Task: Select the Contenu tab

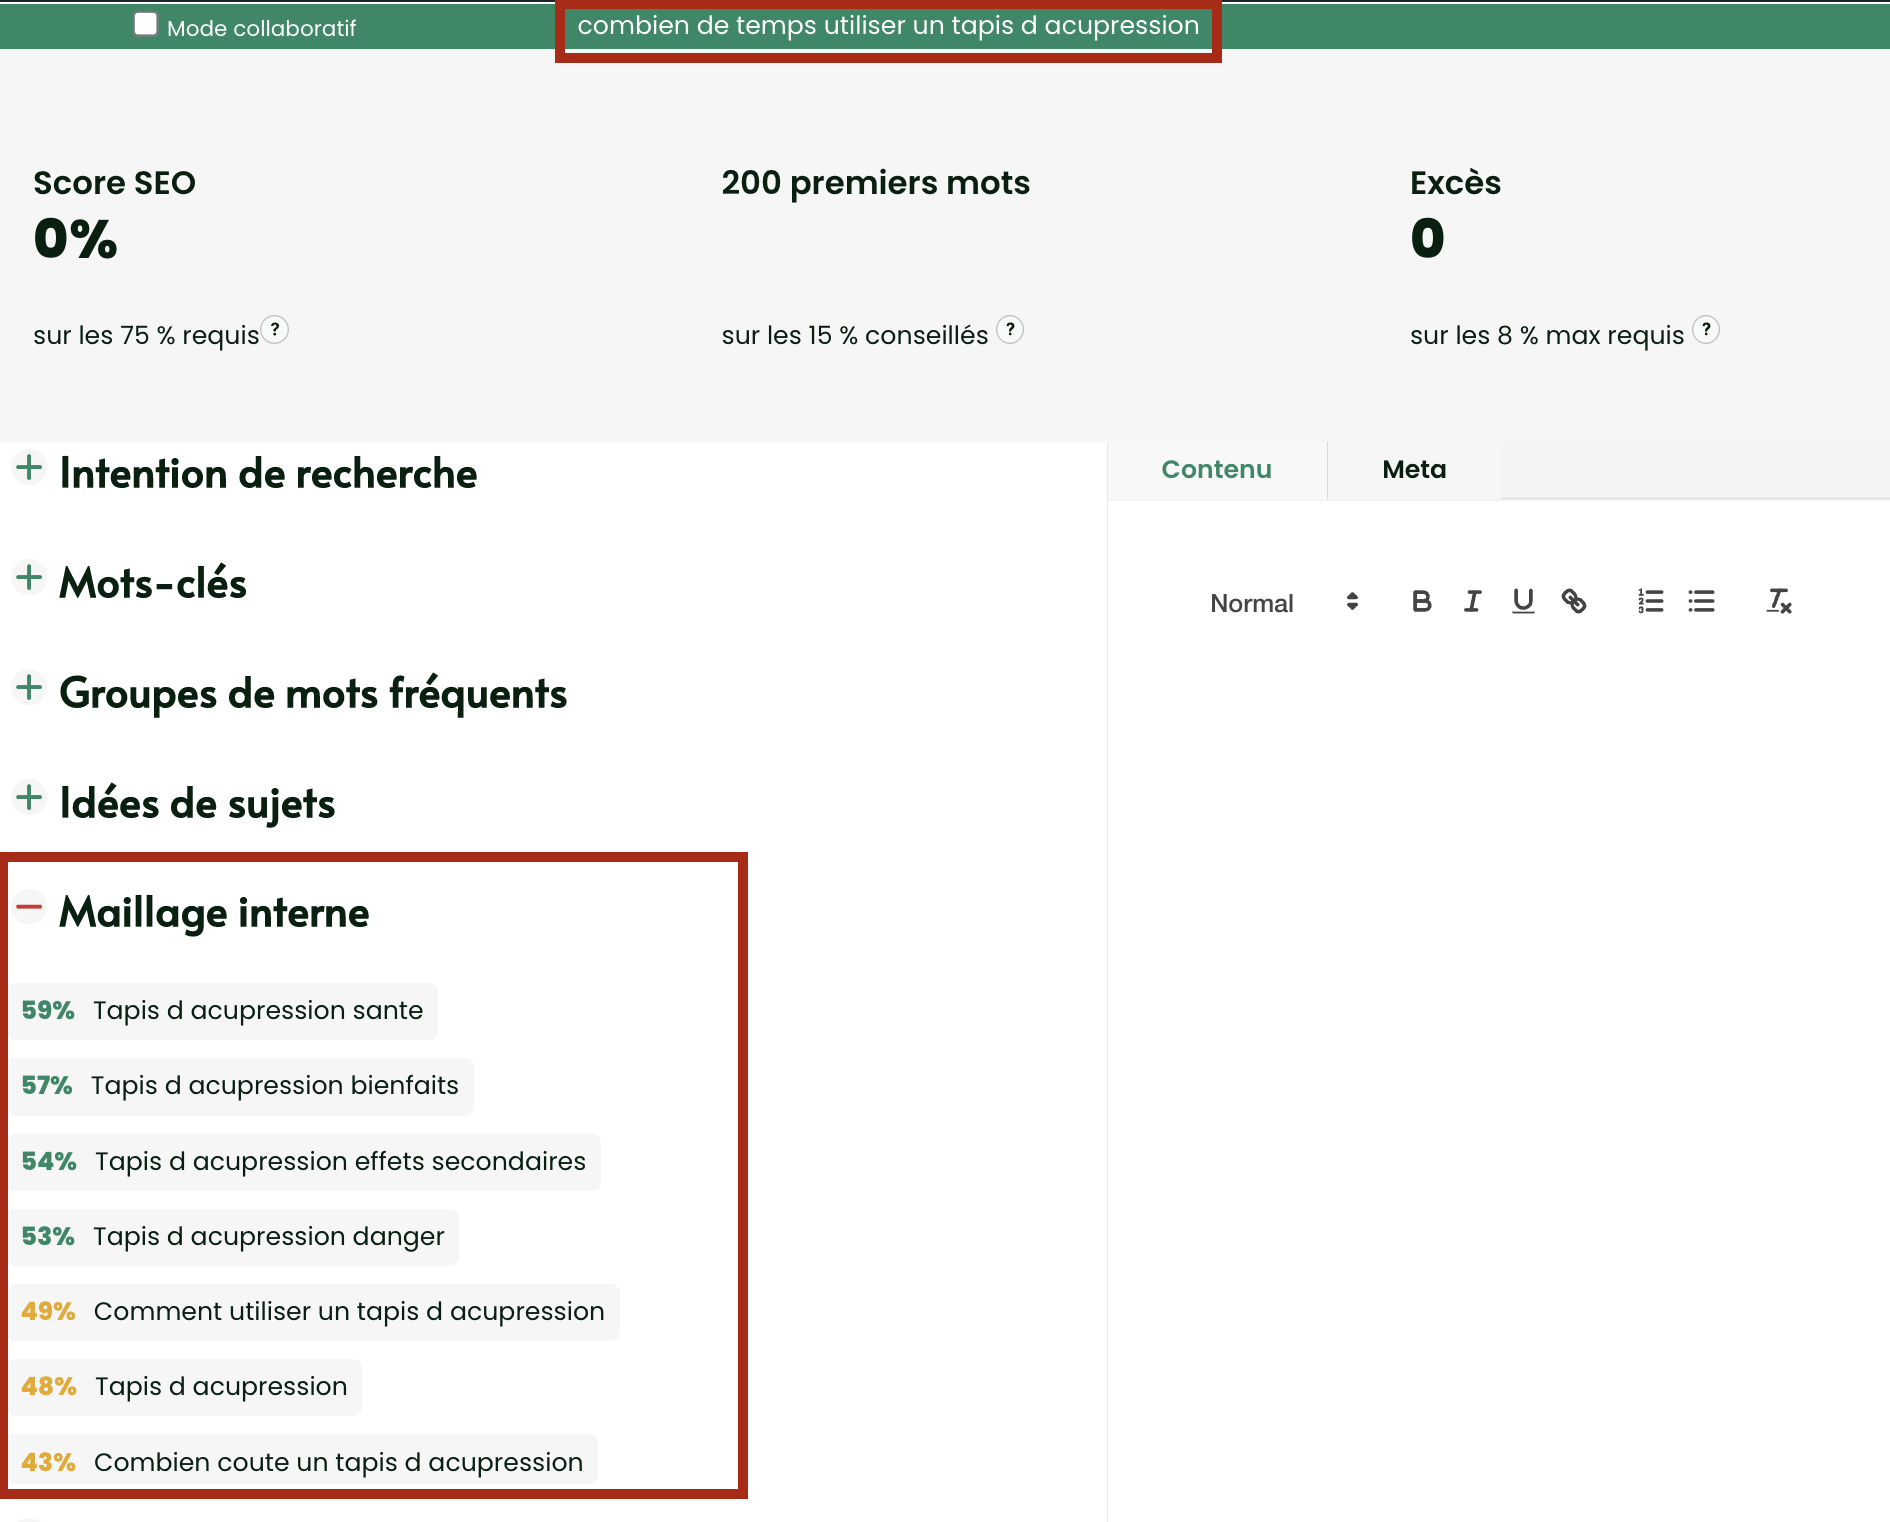Action: pyautogui.click(x=1216, y=470)
